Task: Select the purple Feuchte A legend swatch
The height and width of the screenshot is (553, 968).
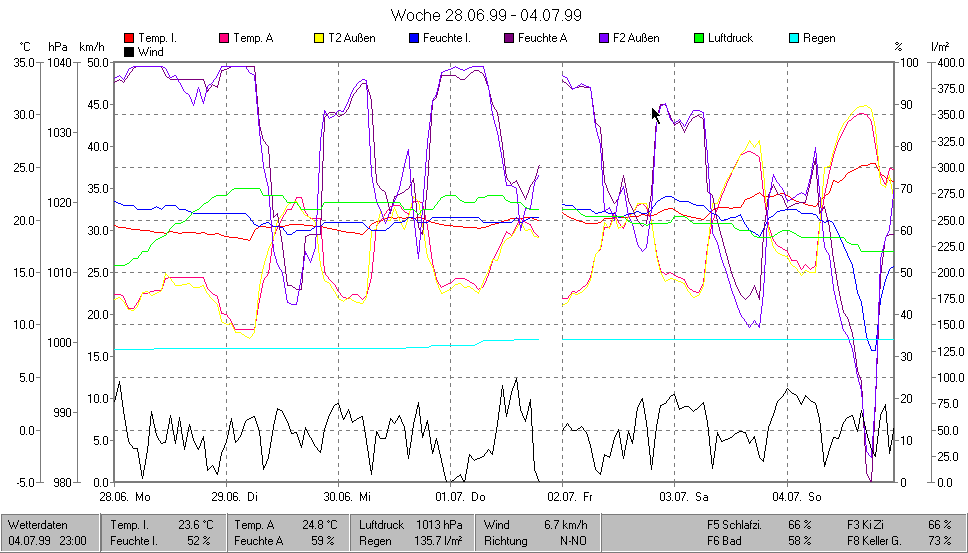Action: click(509, 38)
